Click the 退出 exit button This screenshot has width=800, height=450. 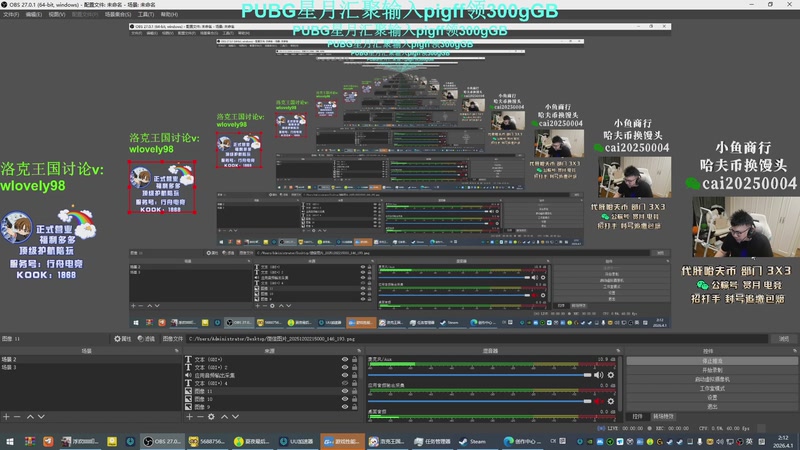tap(712, 407)
